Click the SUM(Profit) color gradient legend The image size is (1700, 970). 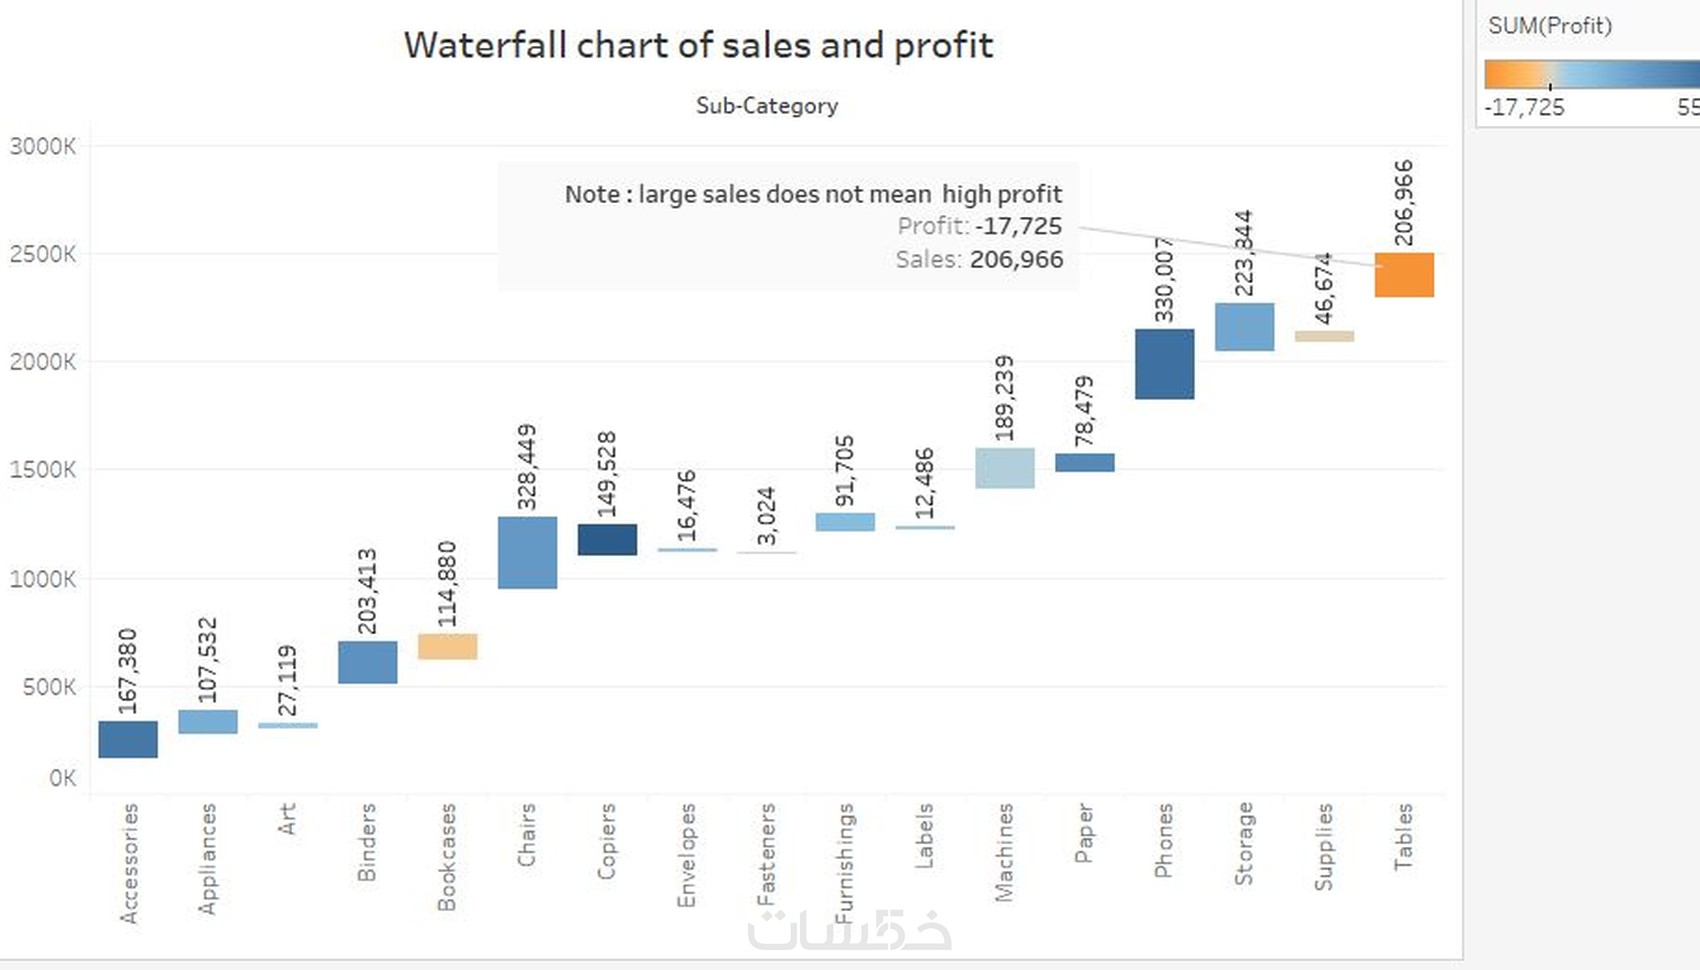pyautogui.click(x=1591, y=74)
